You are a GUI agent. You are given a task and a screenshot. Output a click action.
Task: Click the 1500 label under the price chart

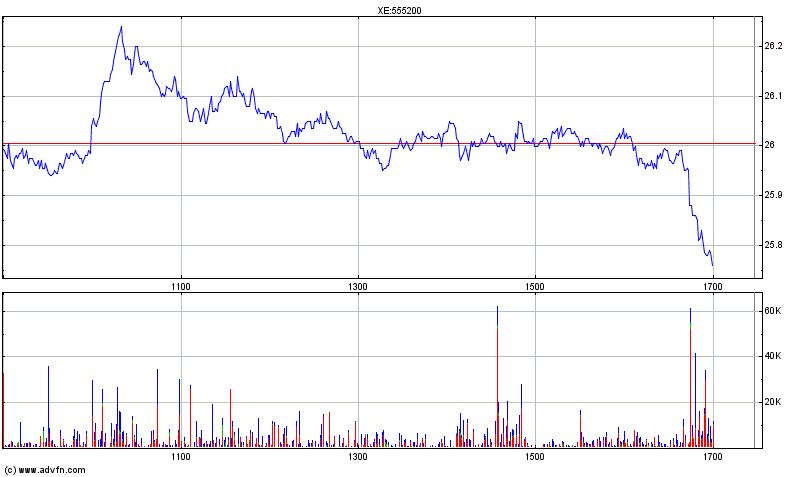pos(535,287)
